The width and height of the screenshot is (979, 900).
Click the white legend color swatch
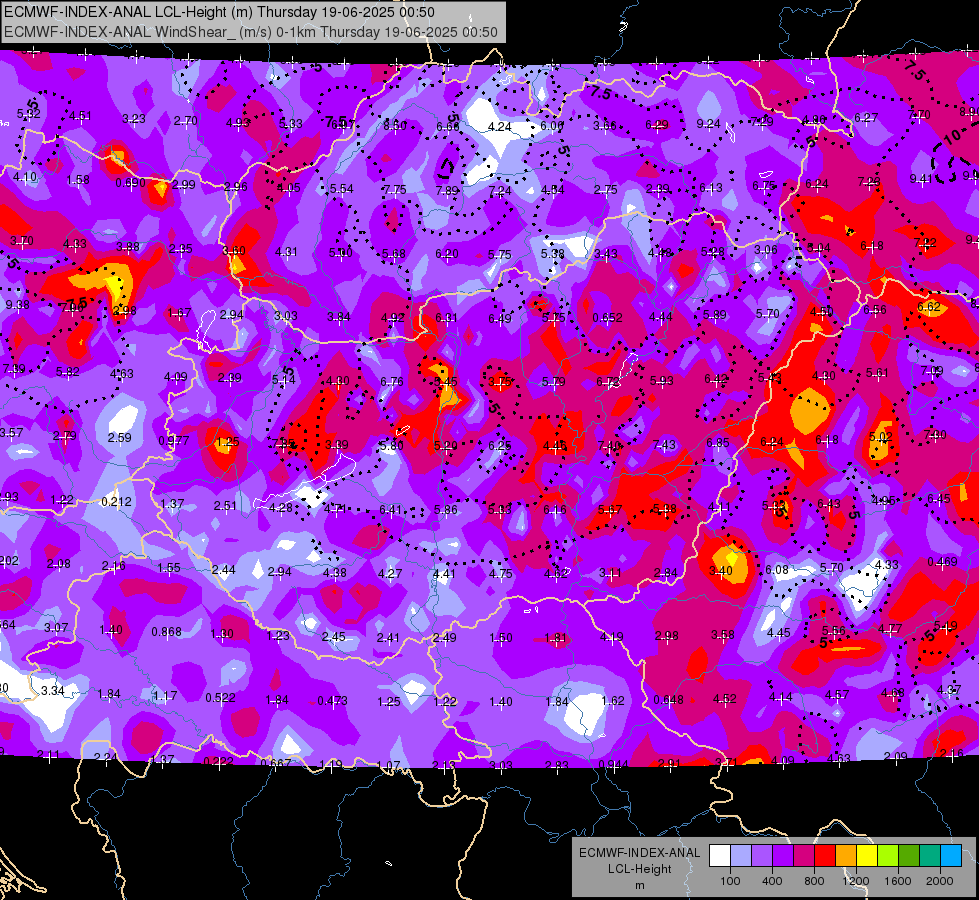(720, 856)
